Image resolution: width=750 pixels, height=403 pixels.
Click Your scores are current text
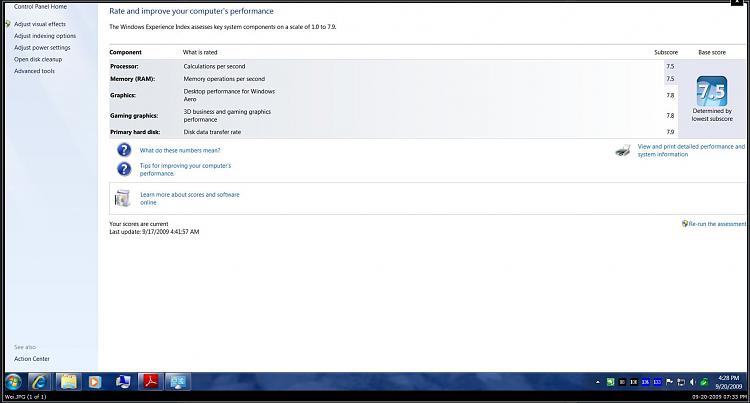coord(139,224)
